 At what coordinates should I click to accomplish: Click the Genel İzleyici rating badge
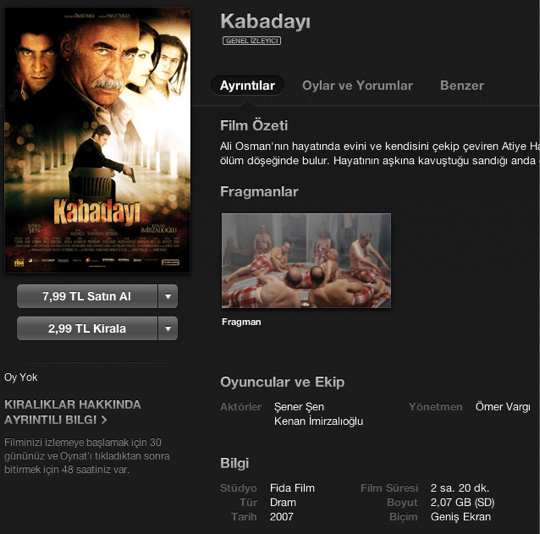(x=251, y=41)
